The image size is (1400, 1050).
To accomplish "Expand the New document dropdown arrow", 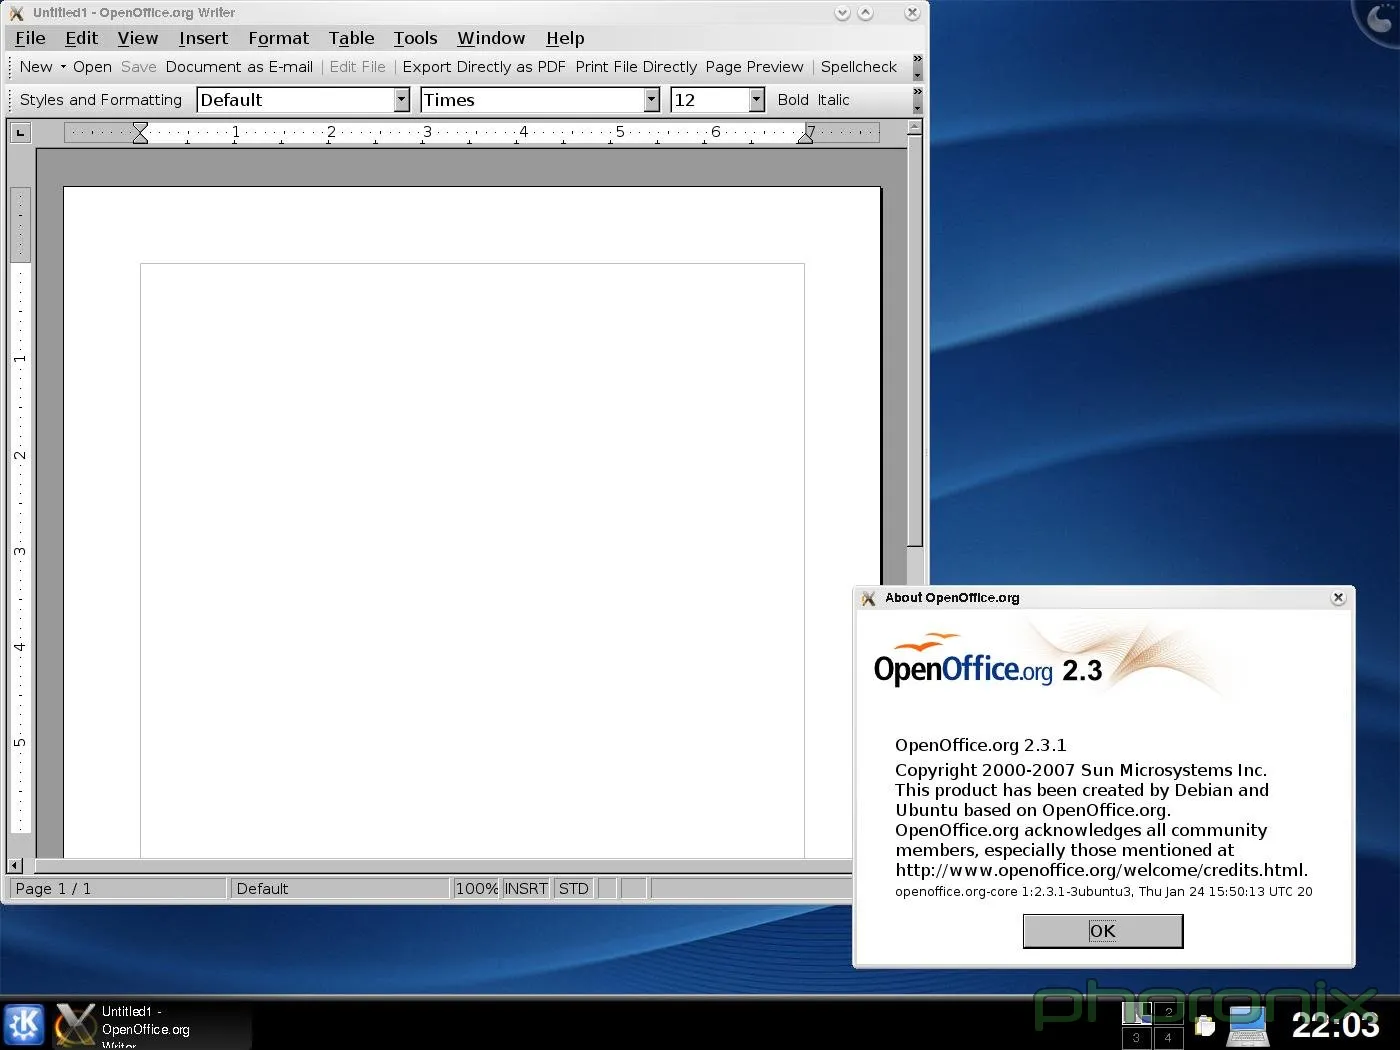I will click(x=63, y=67).
